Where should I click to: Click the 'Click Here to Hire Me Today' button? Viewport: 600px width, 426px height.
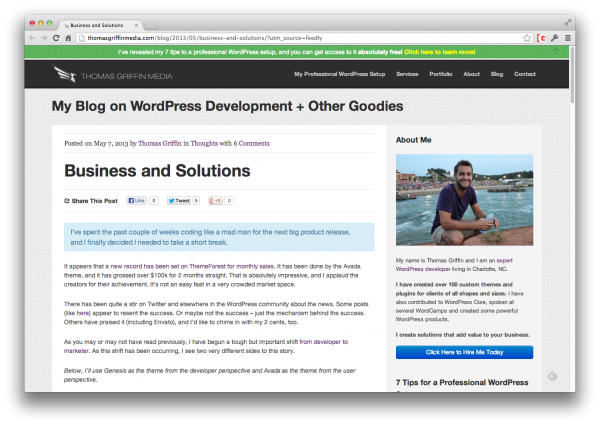(464, 352)
